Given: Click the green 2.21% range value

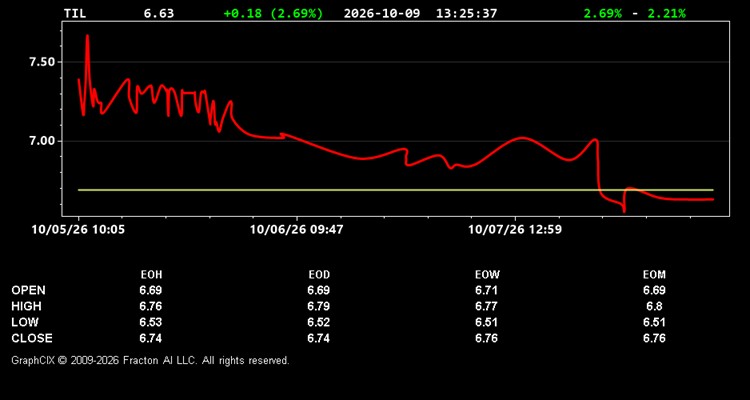Looking at the screenshot, I should point(666,13).
